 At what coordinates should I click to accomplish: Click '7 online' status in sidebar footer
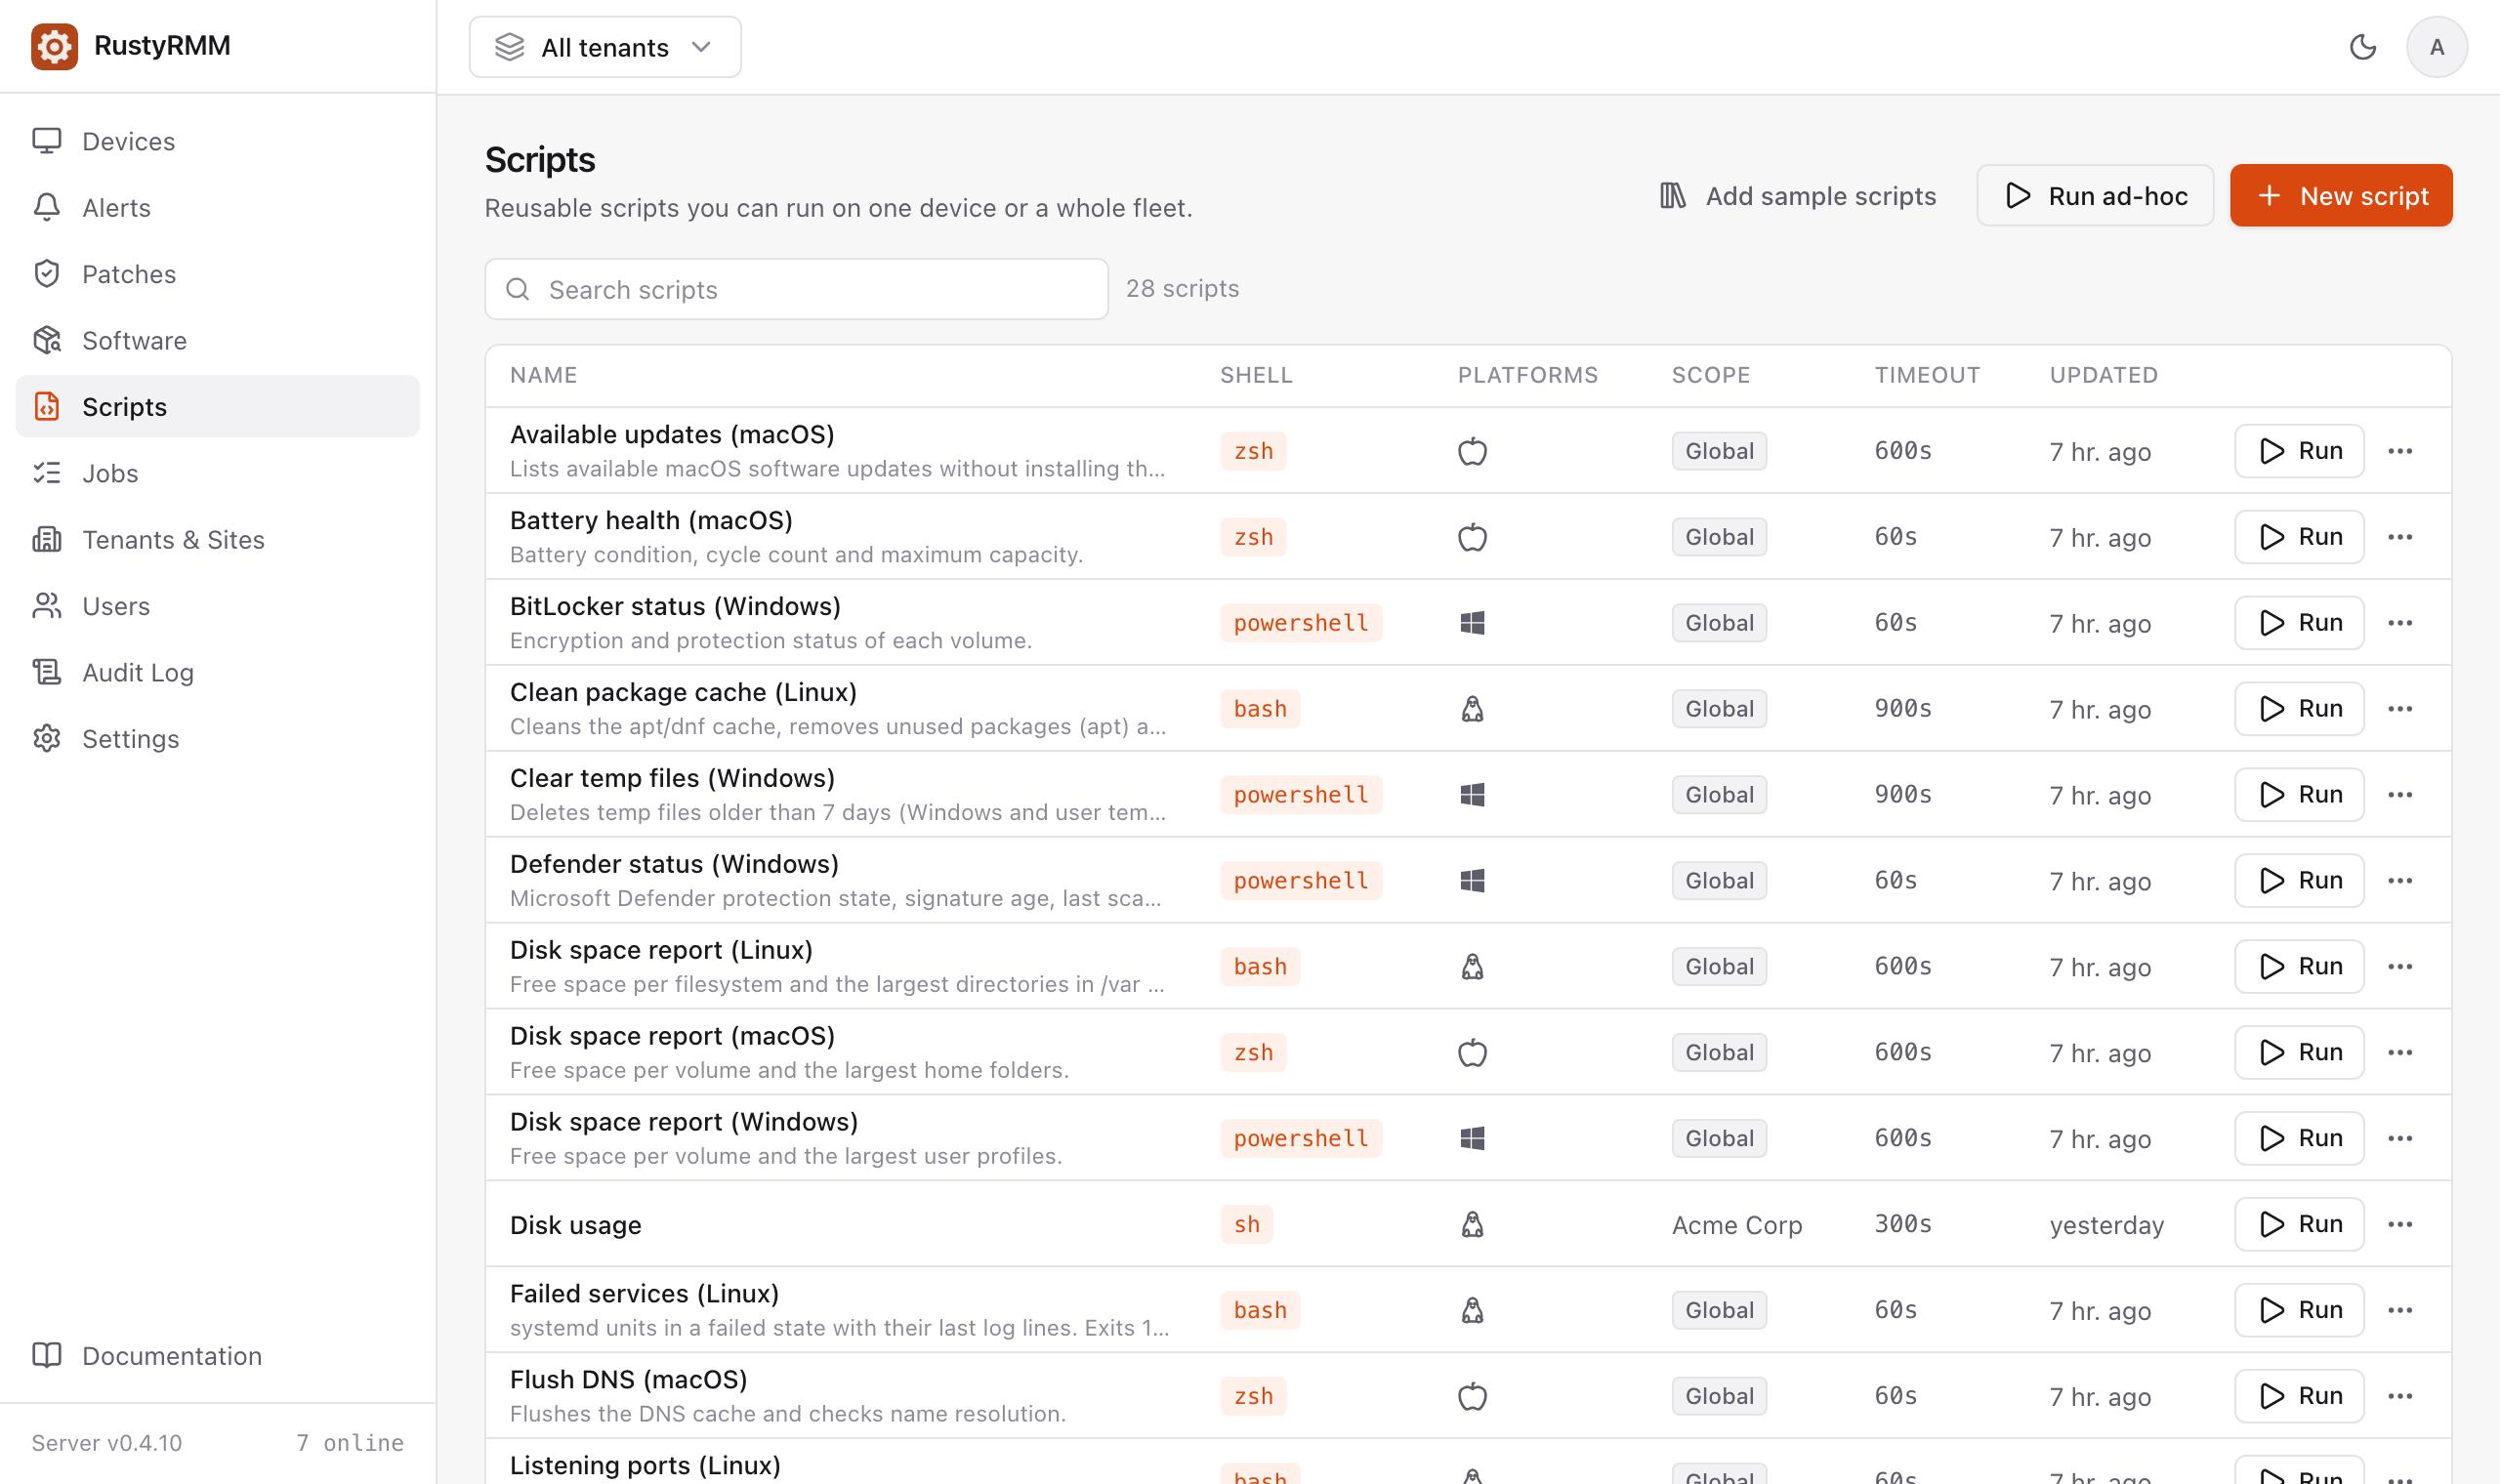tap(350, 1443)
